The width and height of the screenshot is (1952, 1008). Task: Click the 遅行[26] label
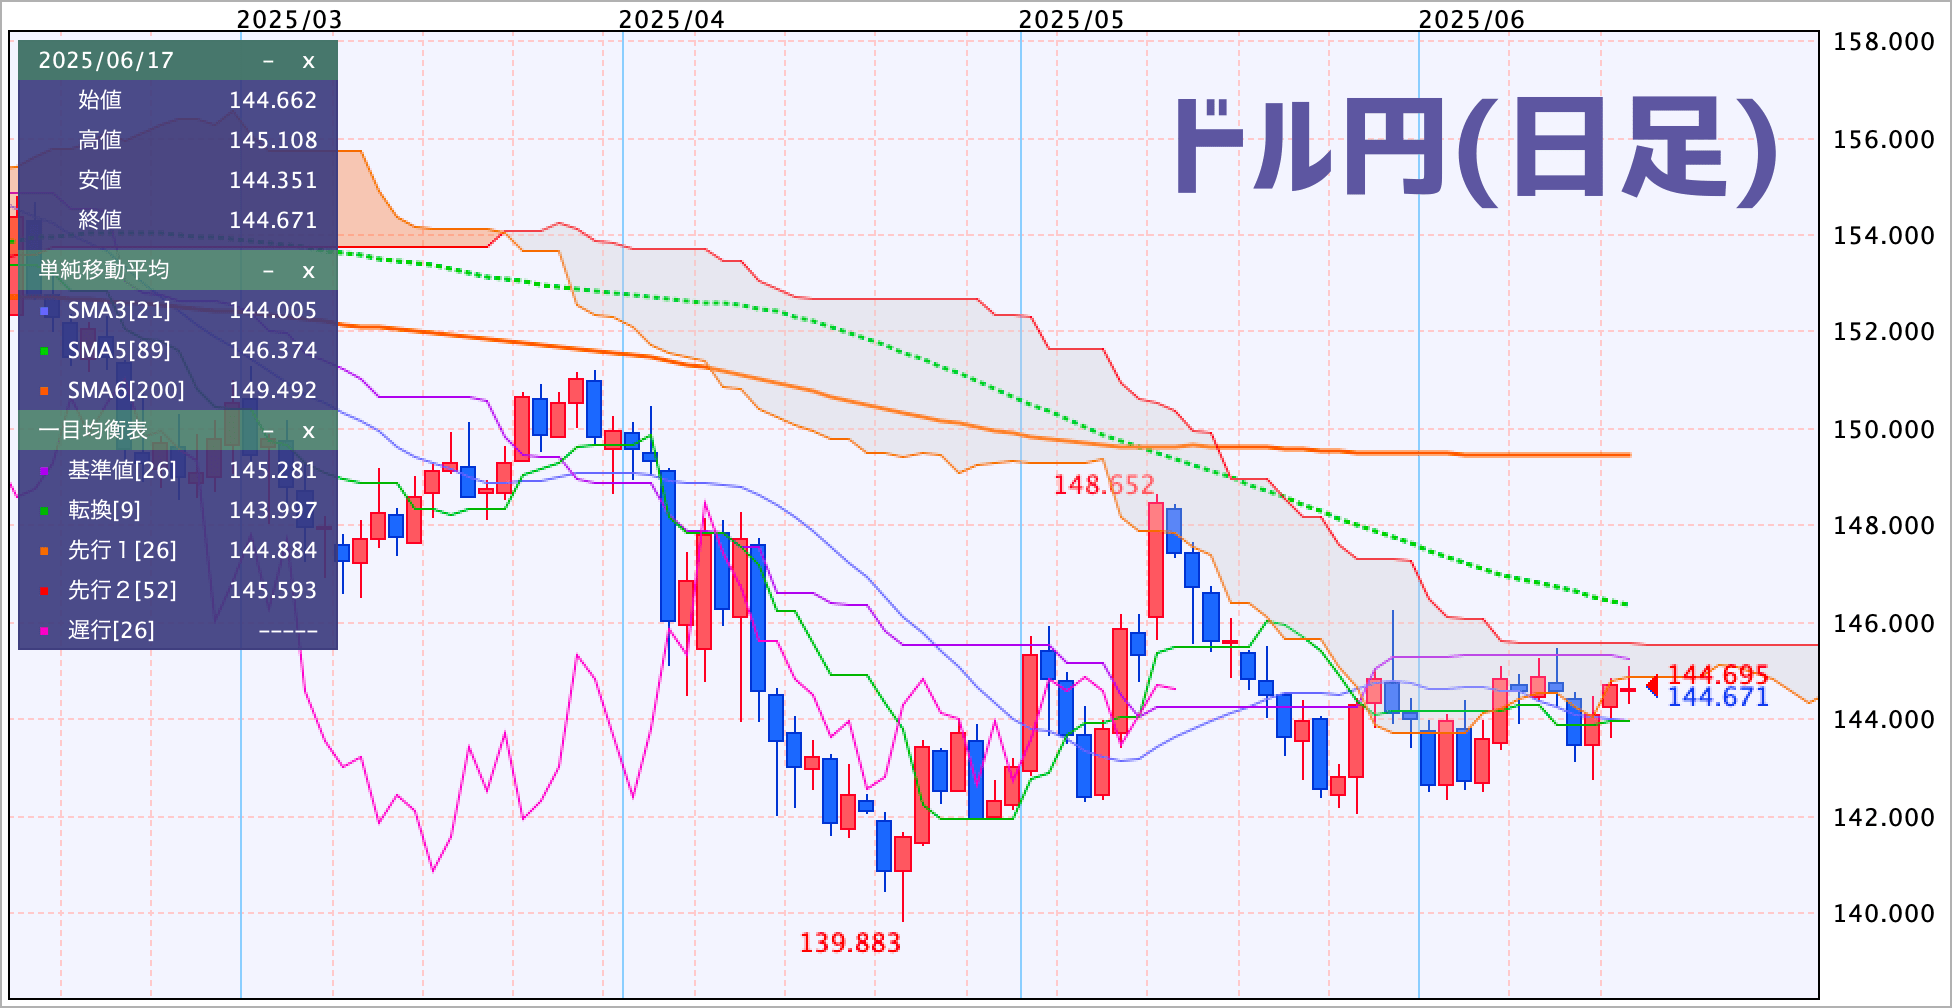click(x=111, y=631)
